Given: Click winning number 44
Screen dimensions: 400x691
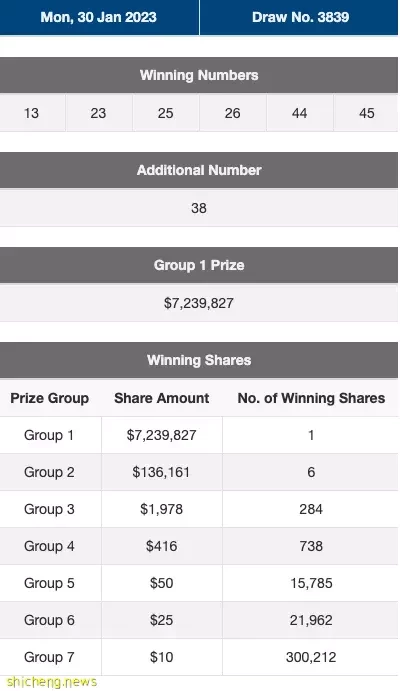Looking at the screenshot, I should coord(300,113).
